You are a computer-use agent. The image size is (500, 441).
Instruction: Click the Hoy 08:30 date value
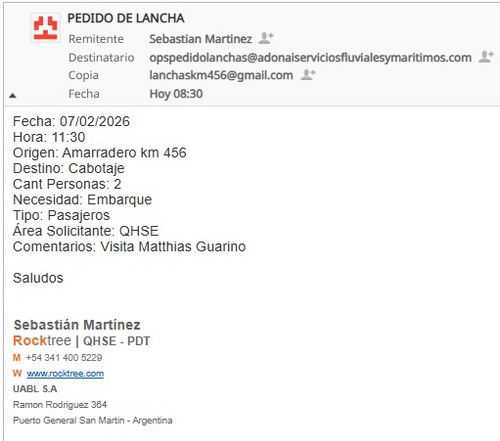click(176, 94)
